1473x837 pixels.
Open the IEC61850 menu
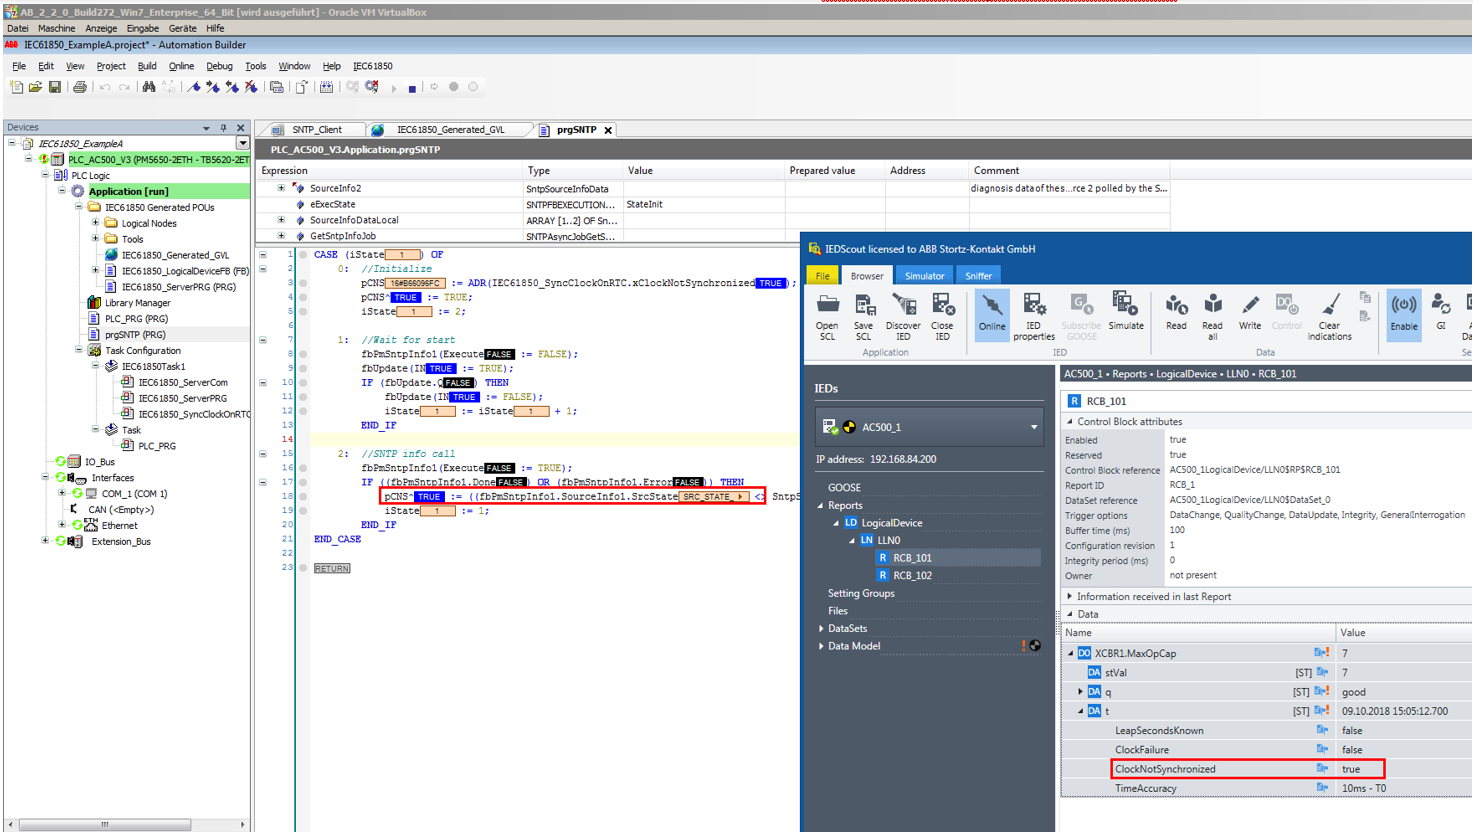click(x=372, y=67)
